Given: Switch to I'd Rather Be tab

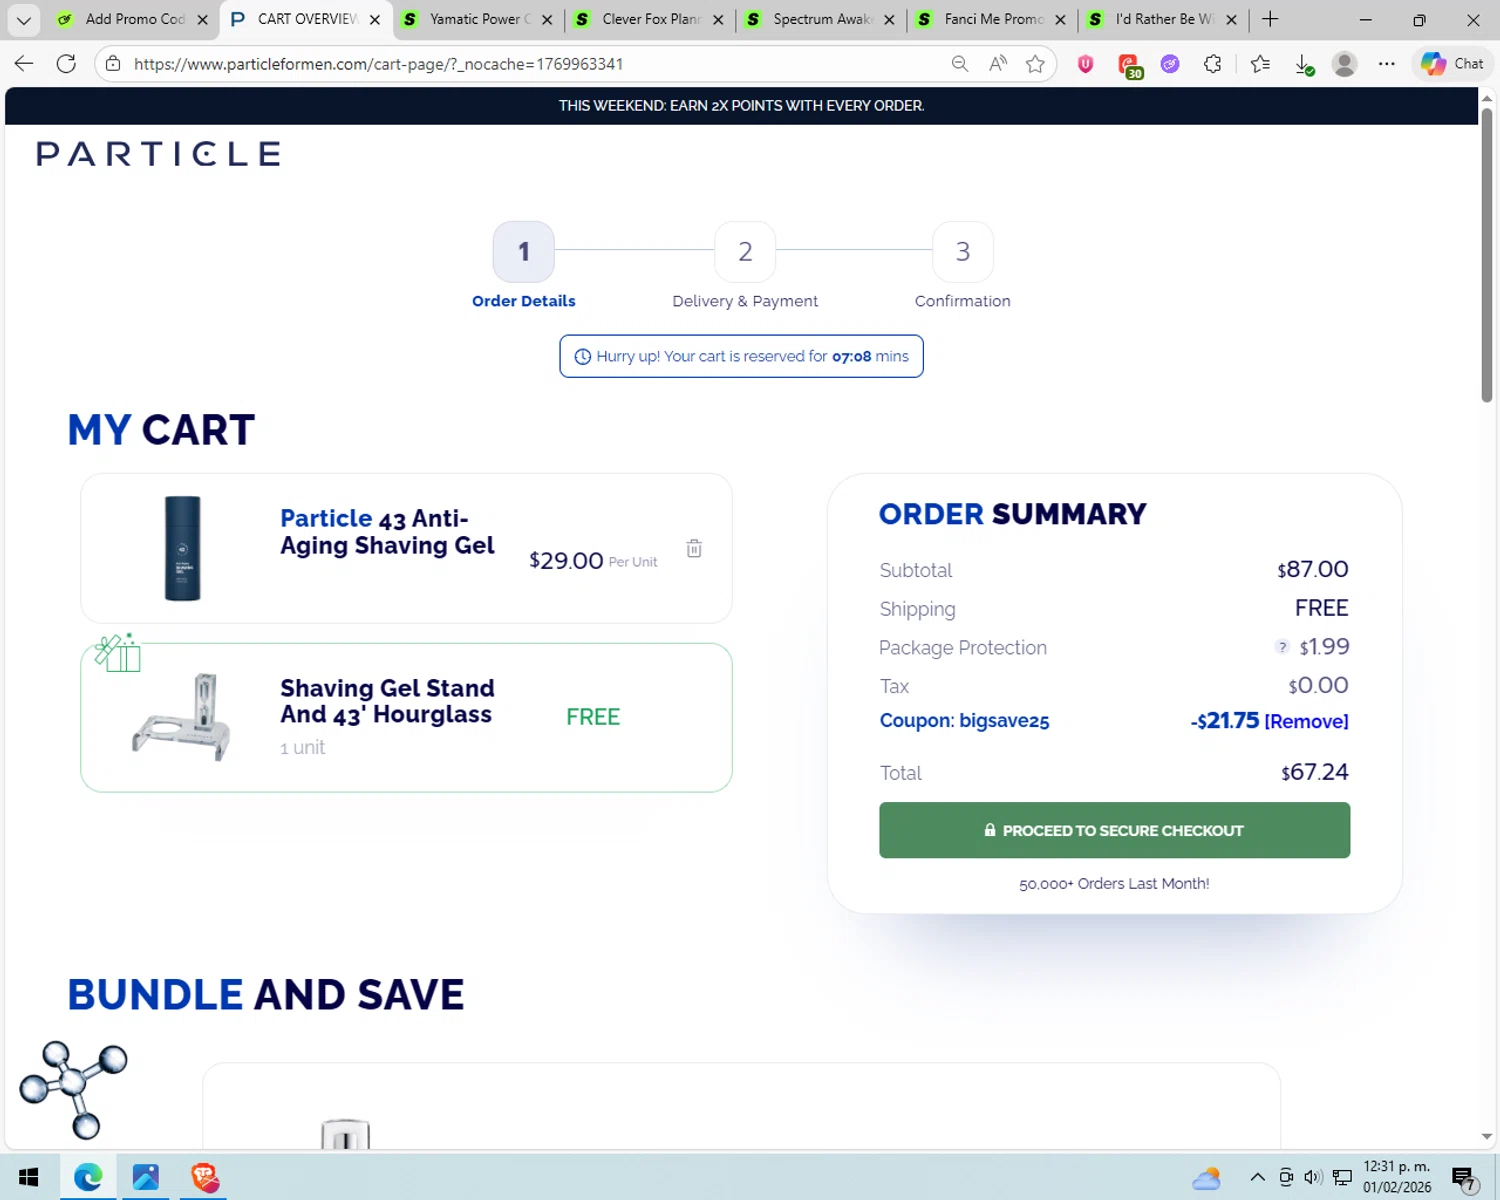Looking at the screenshot, I should click(x=1165, y=19).
